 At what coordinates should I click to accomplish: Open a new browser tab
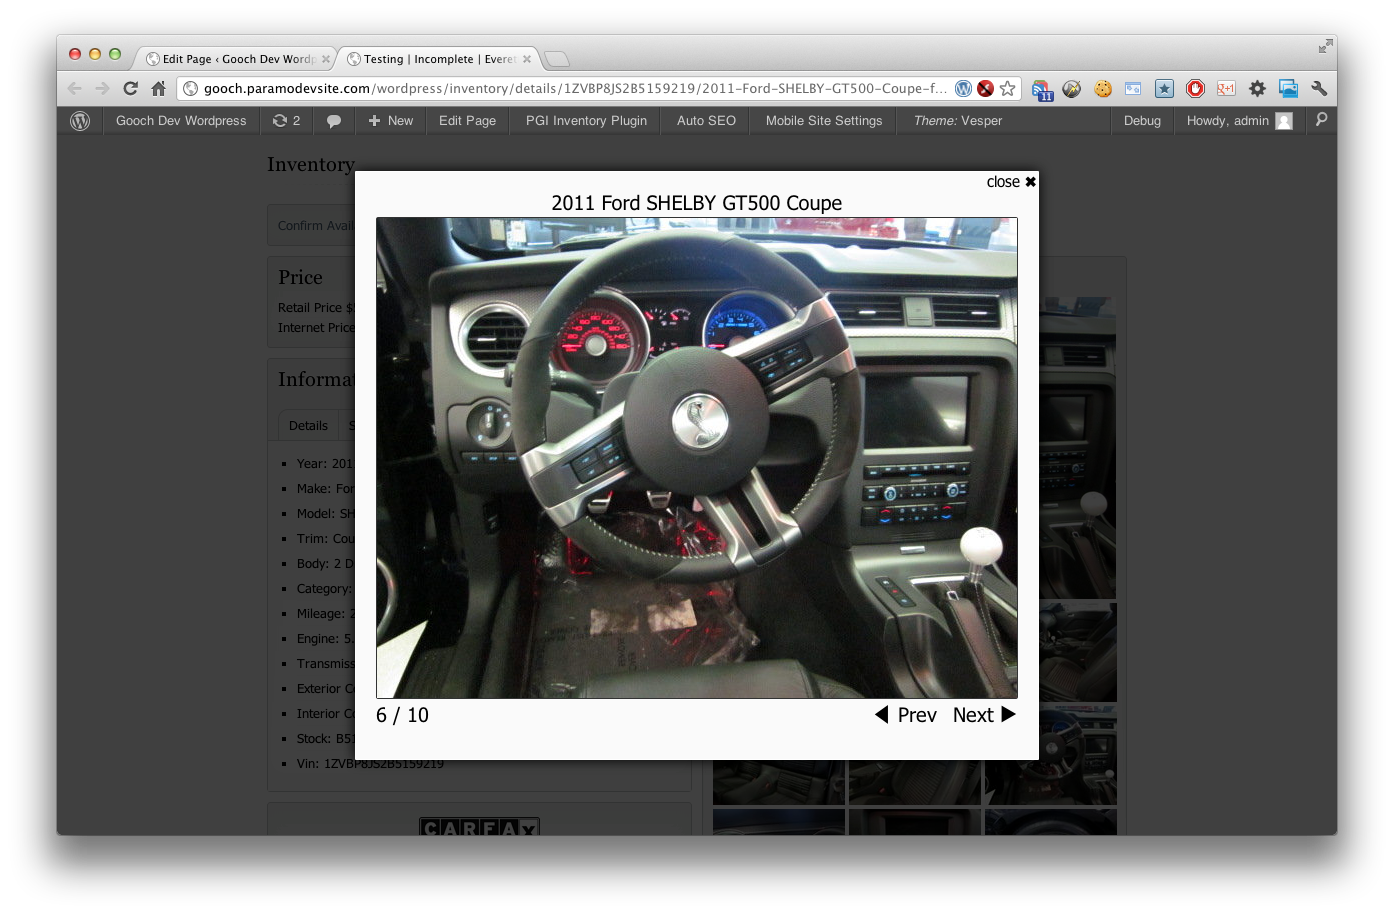[x=557, y=59]
